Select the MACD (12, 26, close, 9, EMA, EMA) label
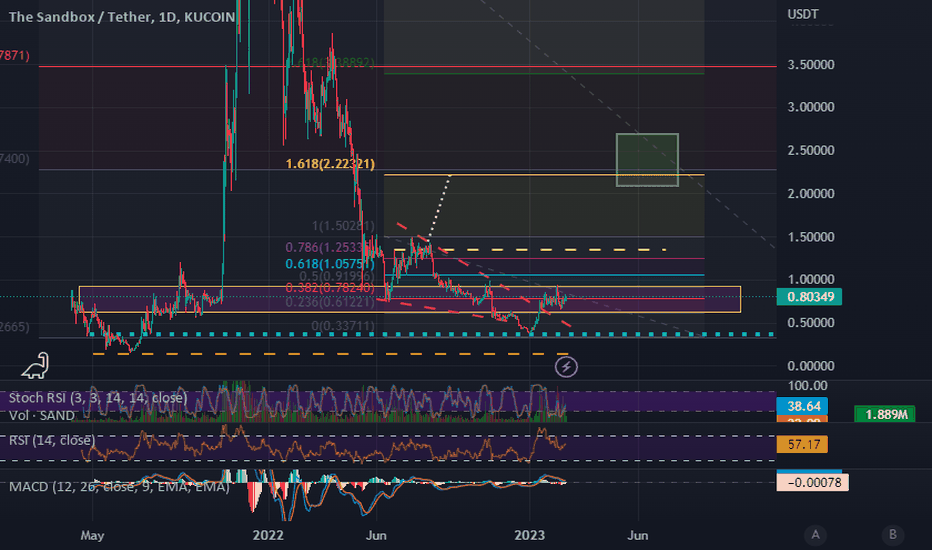 pos(119,486)
